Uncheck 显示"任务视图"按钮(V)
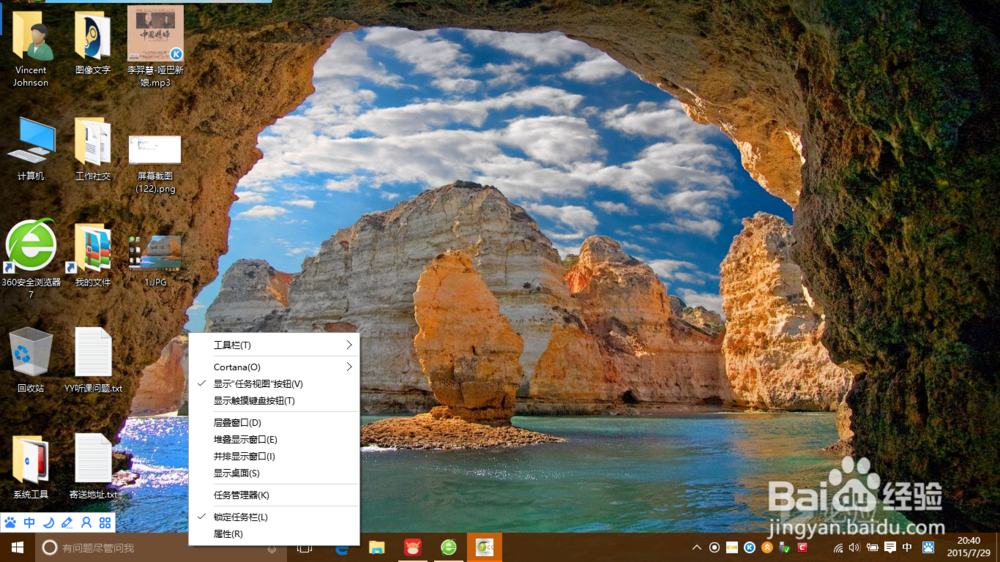Viewport: 1000px width, 562px height. coord(274,384)
